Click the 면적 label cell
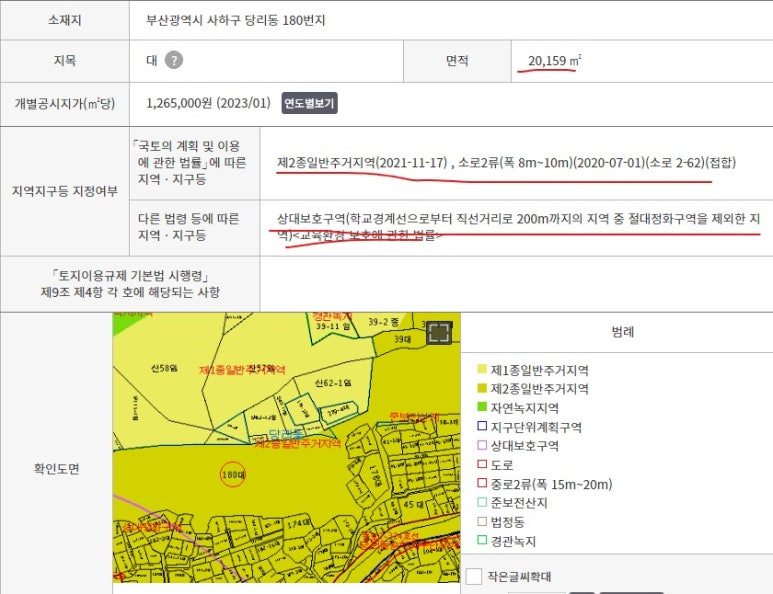This screenshot has width=773, height=594. tap(457, 61)
